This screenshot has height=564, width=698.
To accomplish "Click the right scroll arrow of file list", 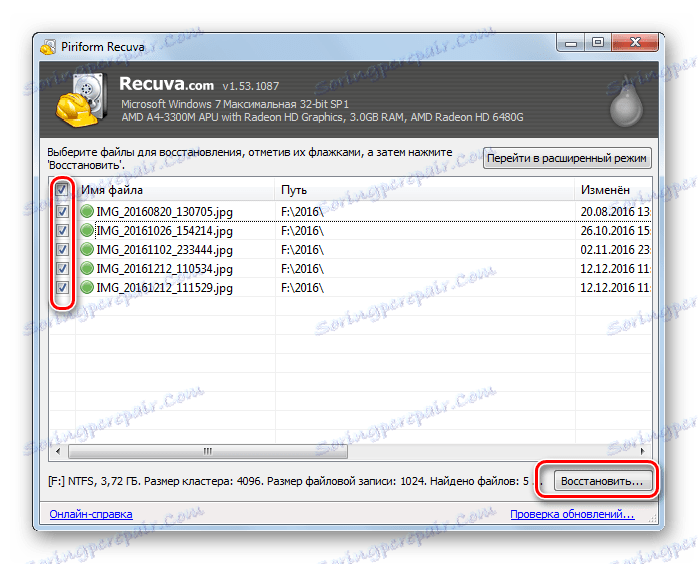I will 642,451.
